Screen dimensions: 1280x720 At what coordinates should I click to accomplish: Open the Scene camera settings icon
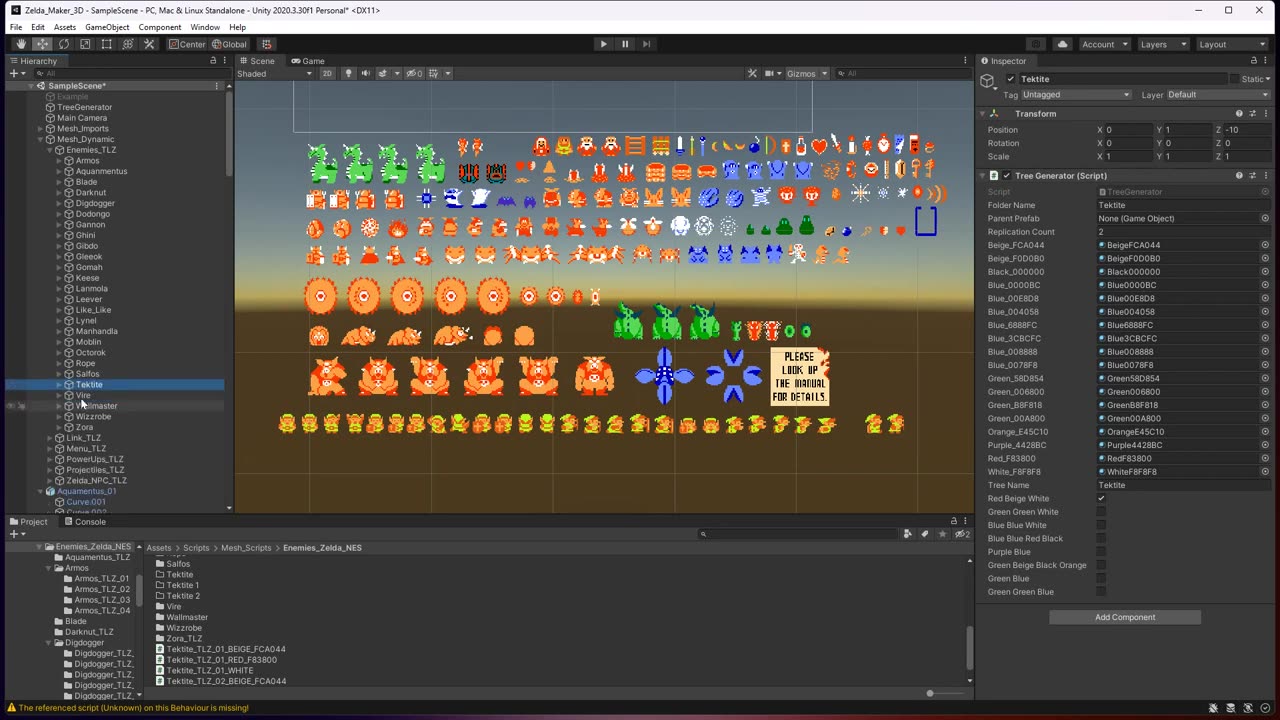pos(770,73)
